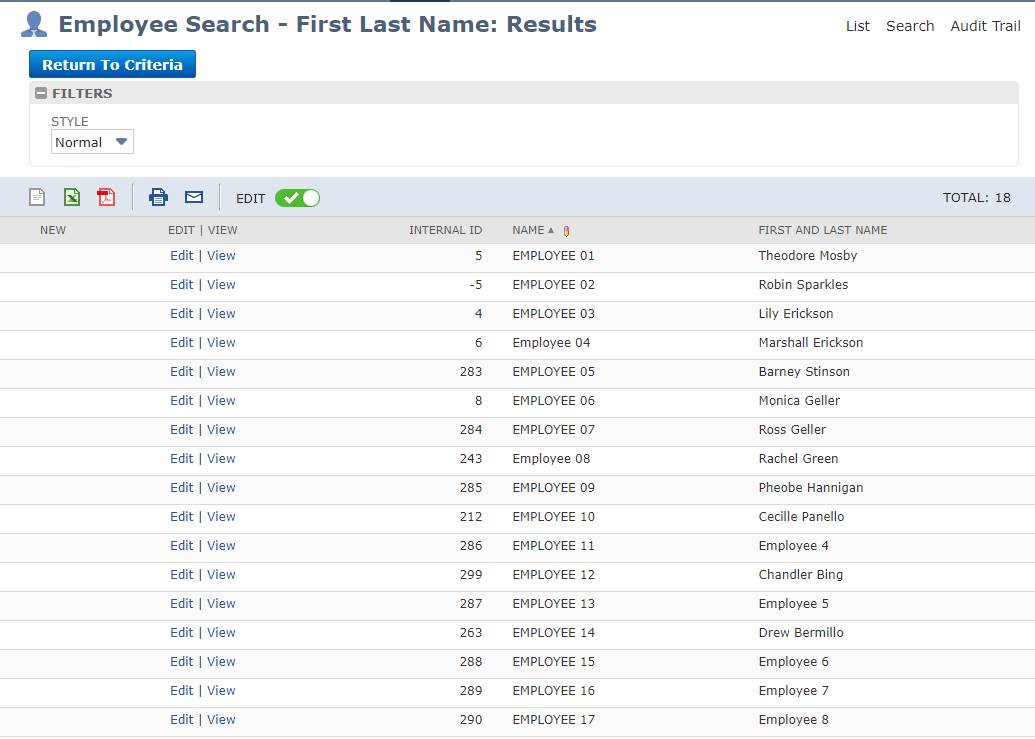Sort by NAME column header
This screenshot has height=739, width=1035.
[528, 230]
